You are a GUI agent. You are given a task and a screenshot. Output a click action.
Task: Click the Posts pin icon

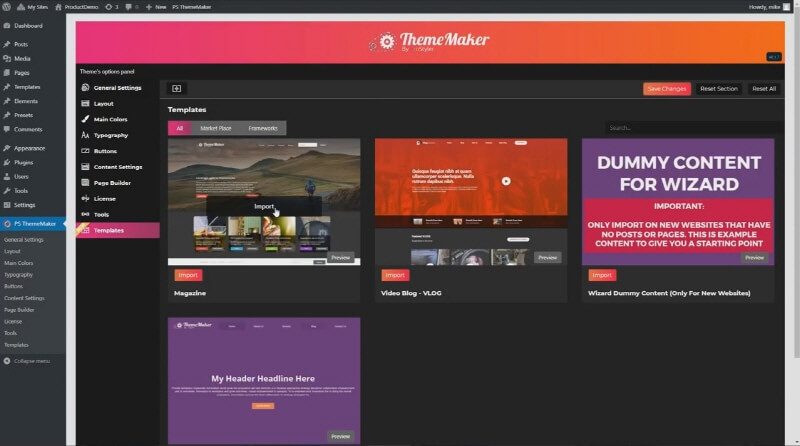click(x=7, y=44)
